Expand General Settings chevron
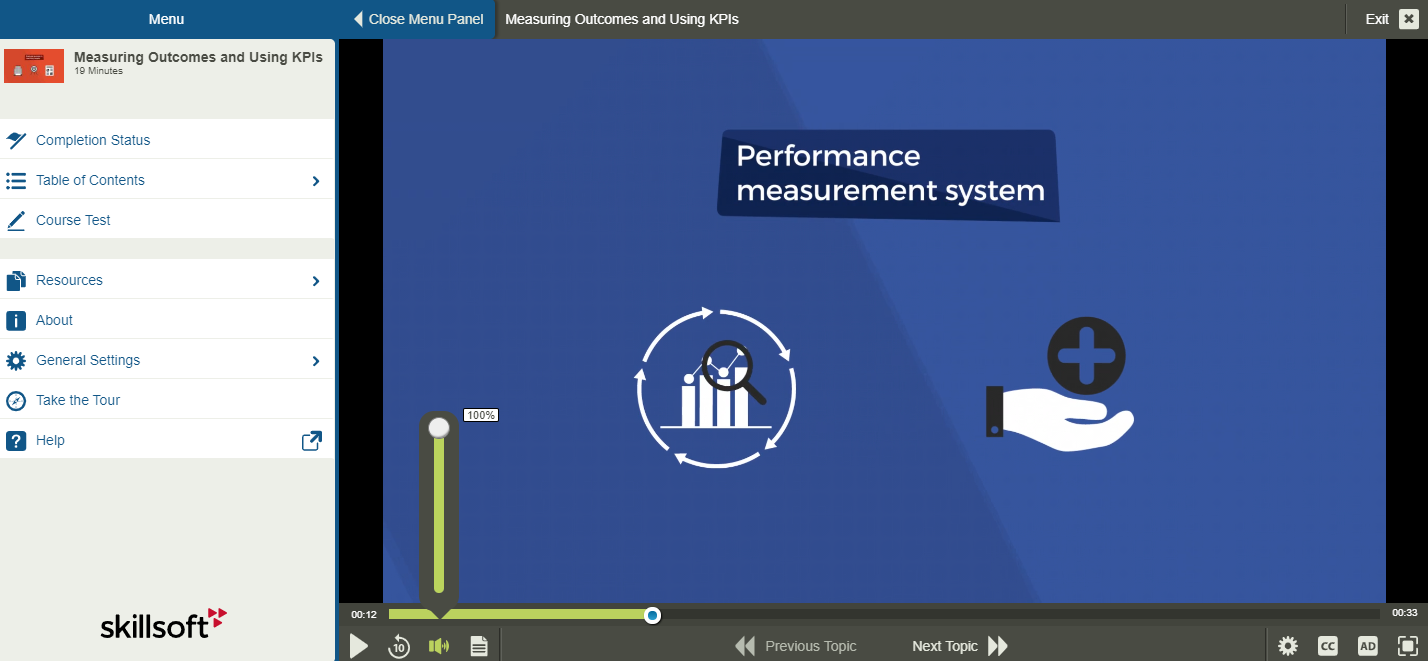1428x661 pixels. pos(316,361)
